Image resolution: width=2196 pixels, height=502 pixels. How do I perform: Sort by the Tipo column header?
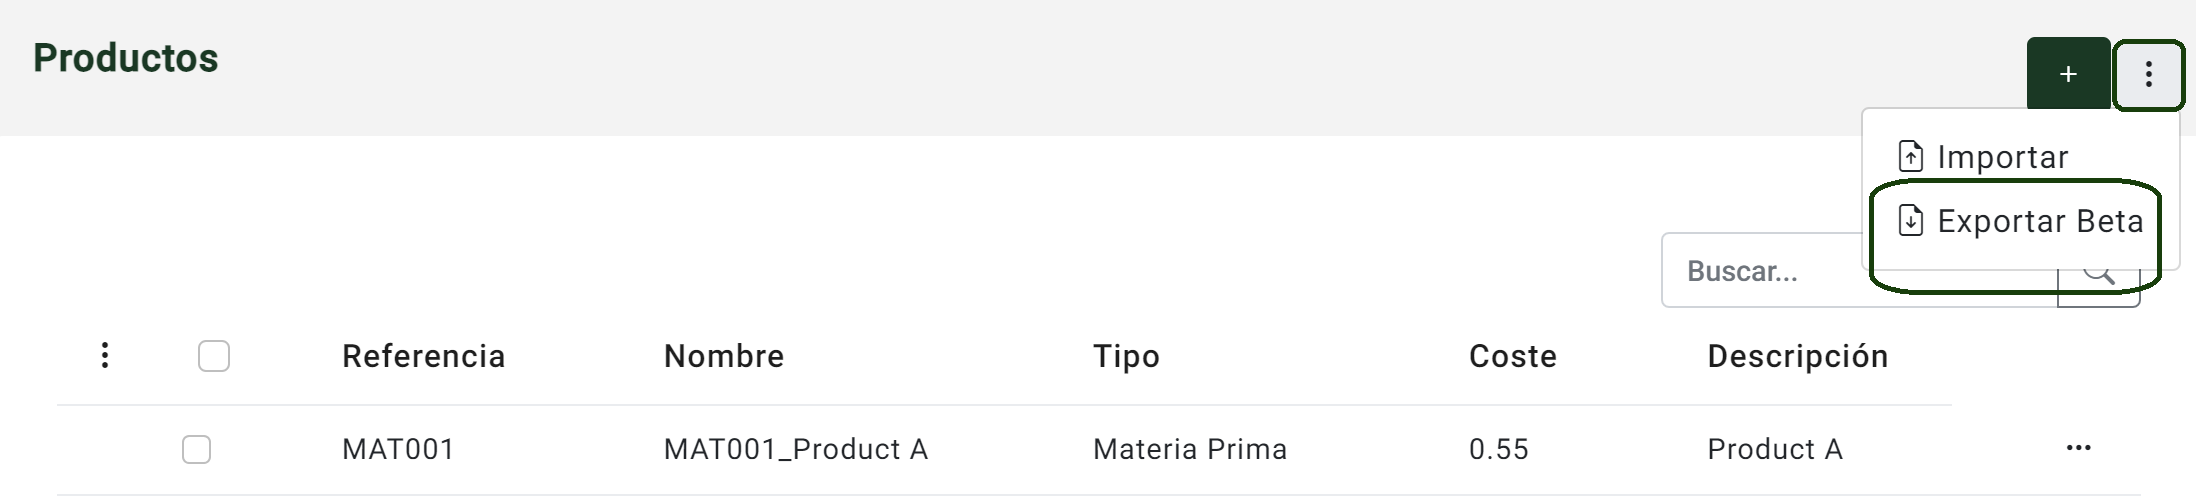pos(1126,356)
